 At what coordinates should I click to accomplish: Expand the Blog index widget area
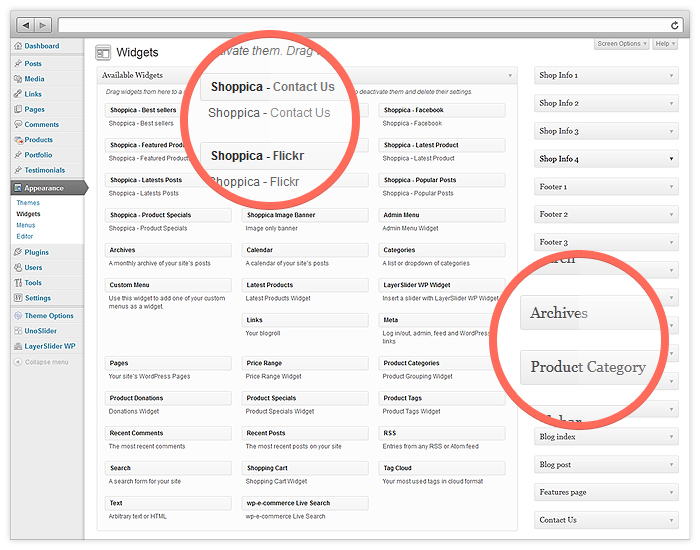[606, 437]
